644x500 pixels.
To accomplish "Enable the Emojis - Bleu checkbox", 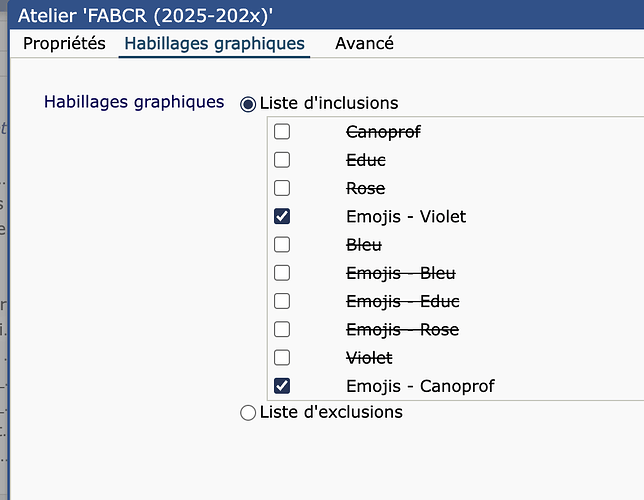I will [x=282, y=273].
